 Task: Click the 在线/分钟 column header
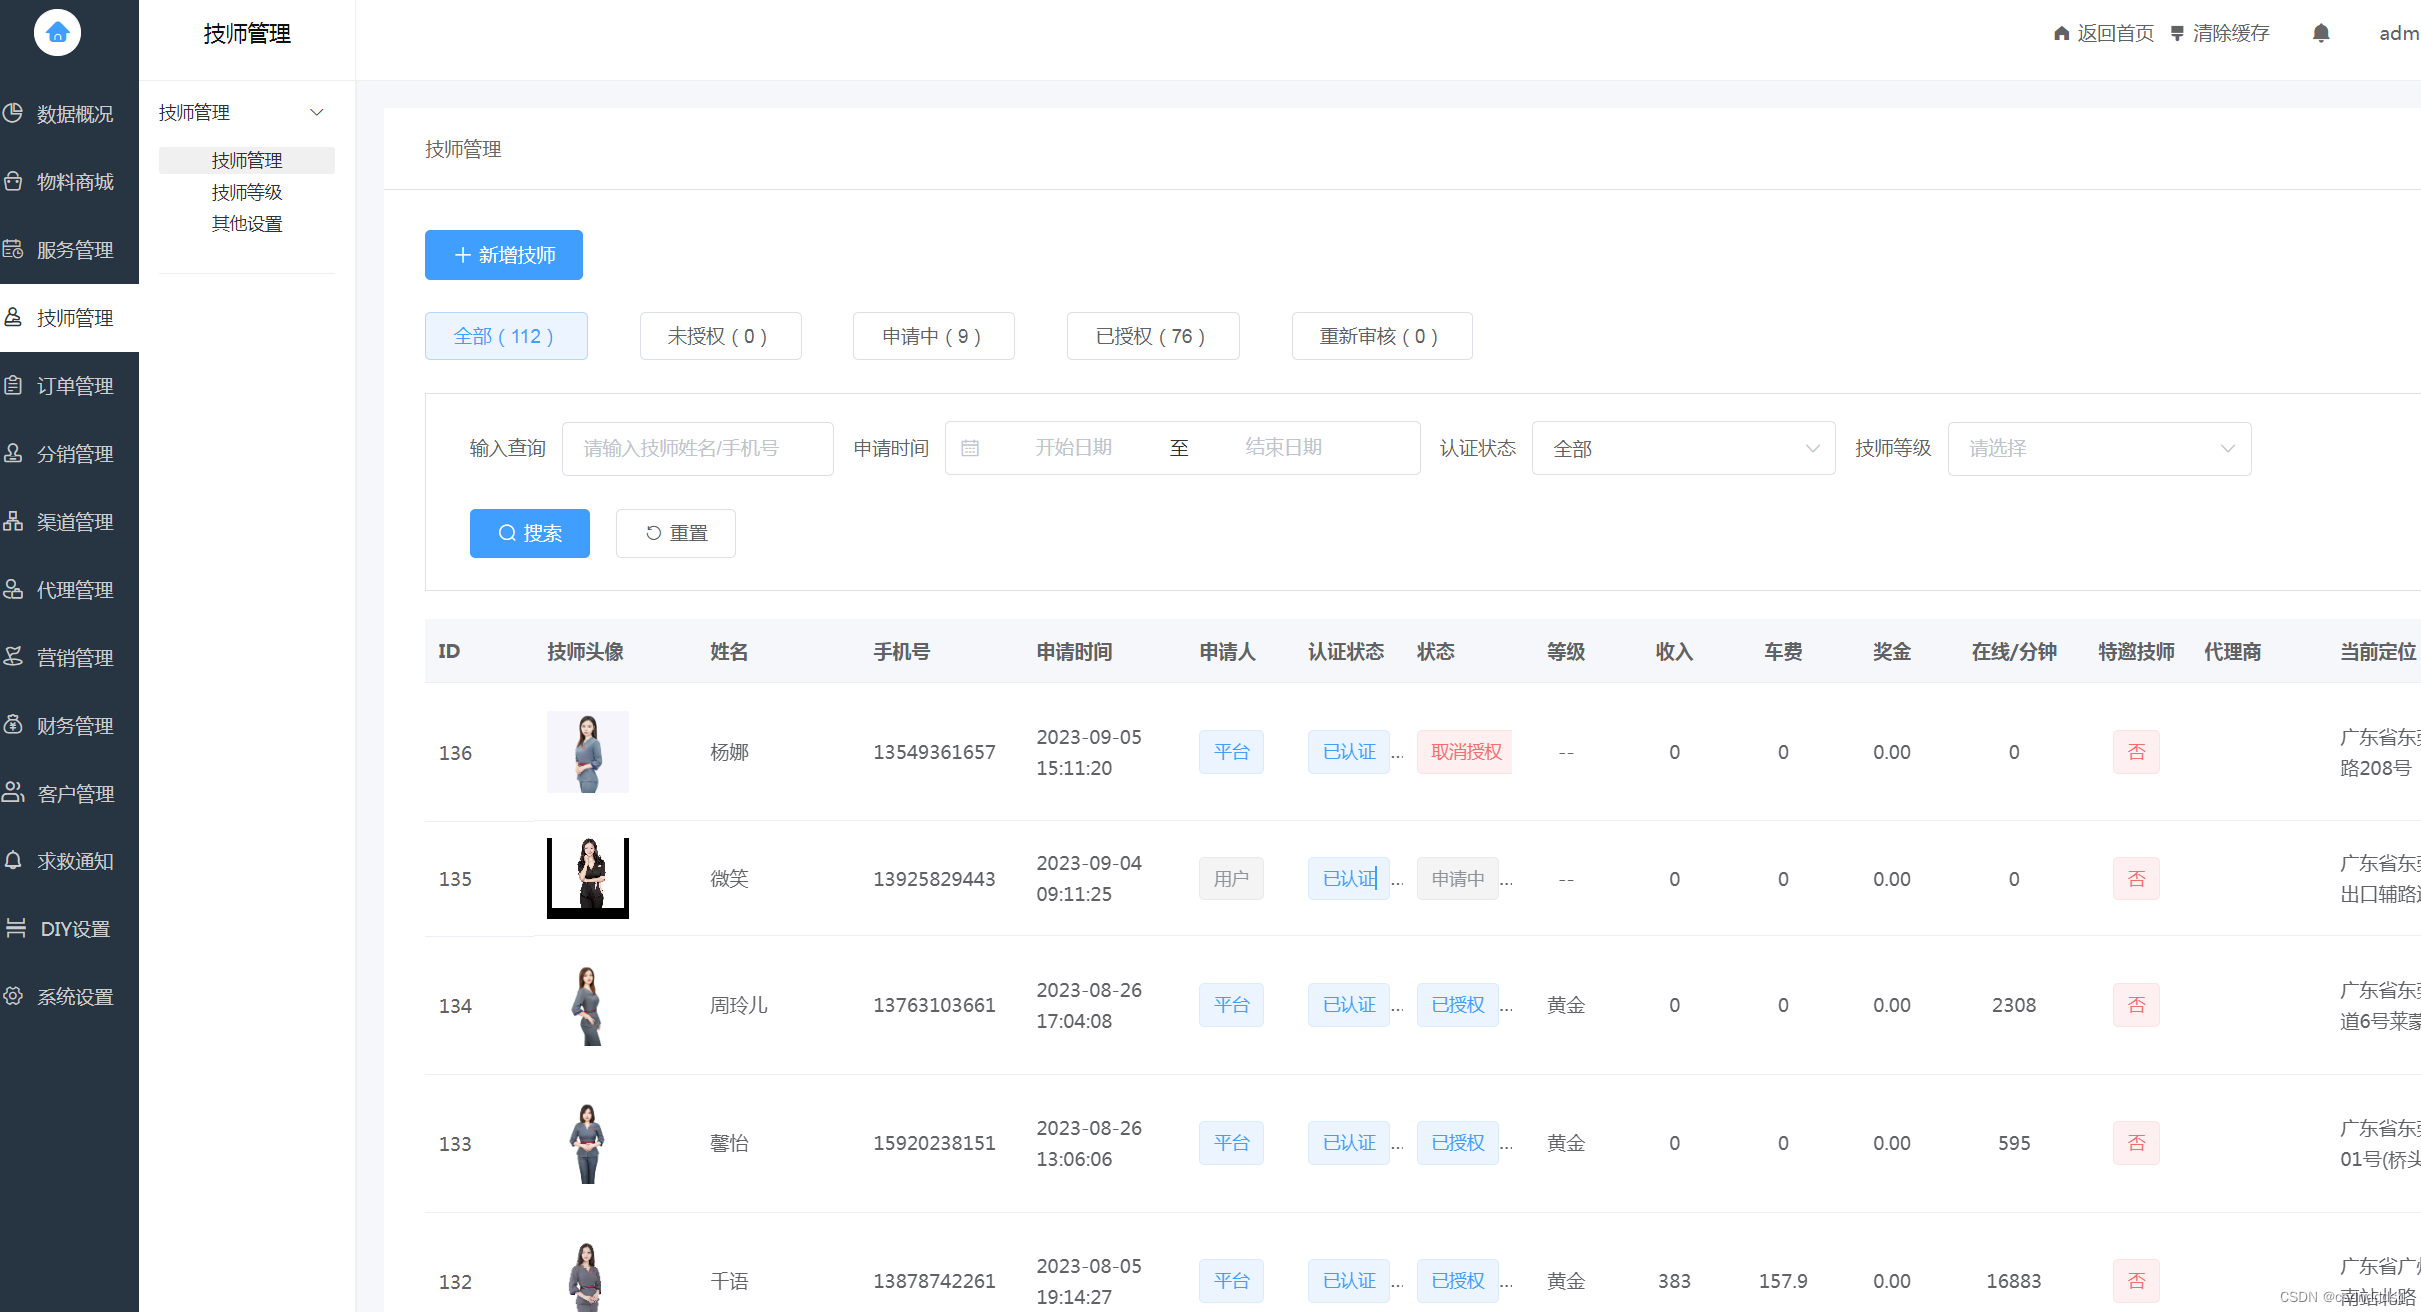(x=2013, y=652)
